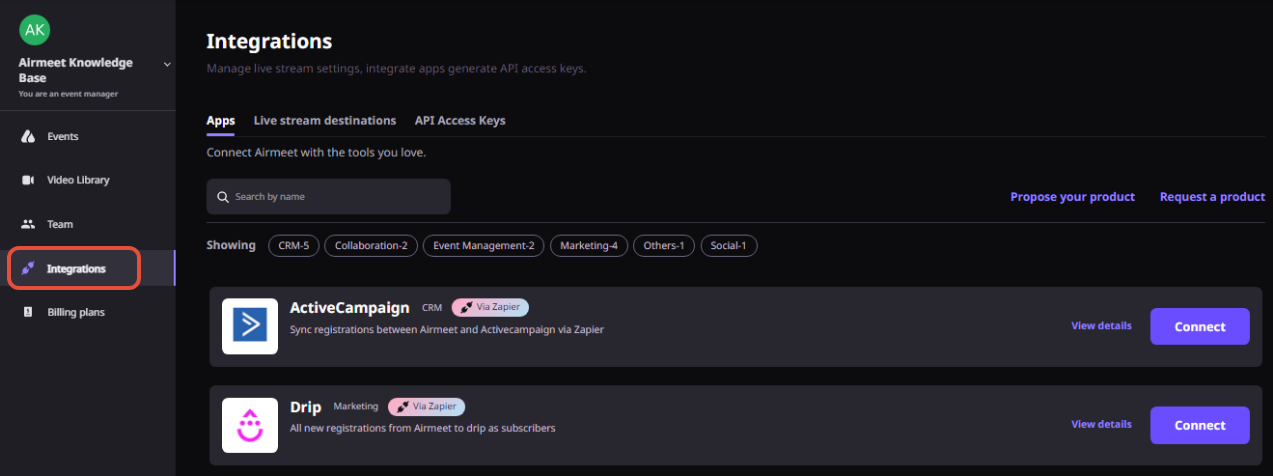Click the Search by name field
The width and height of the screenshot is (1273, 476).
(328, 197)
